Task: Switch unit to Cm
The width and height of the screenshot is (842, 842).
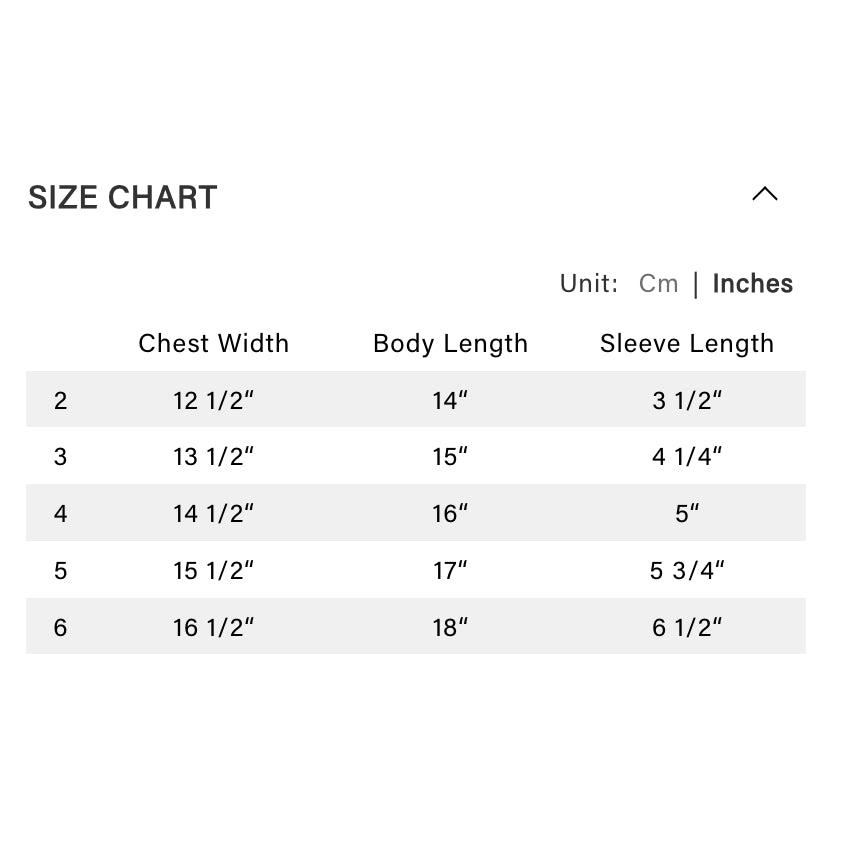Action: 658,284
